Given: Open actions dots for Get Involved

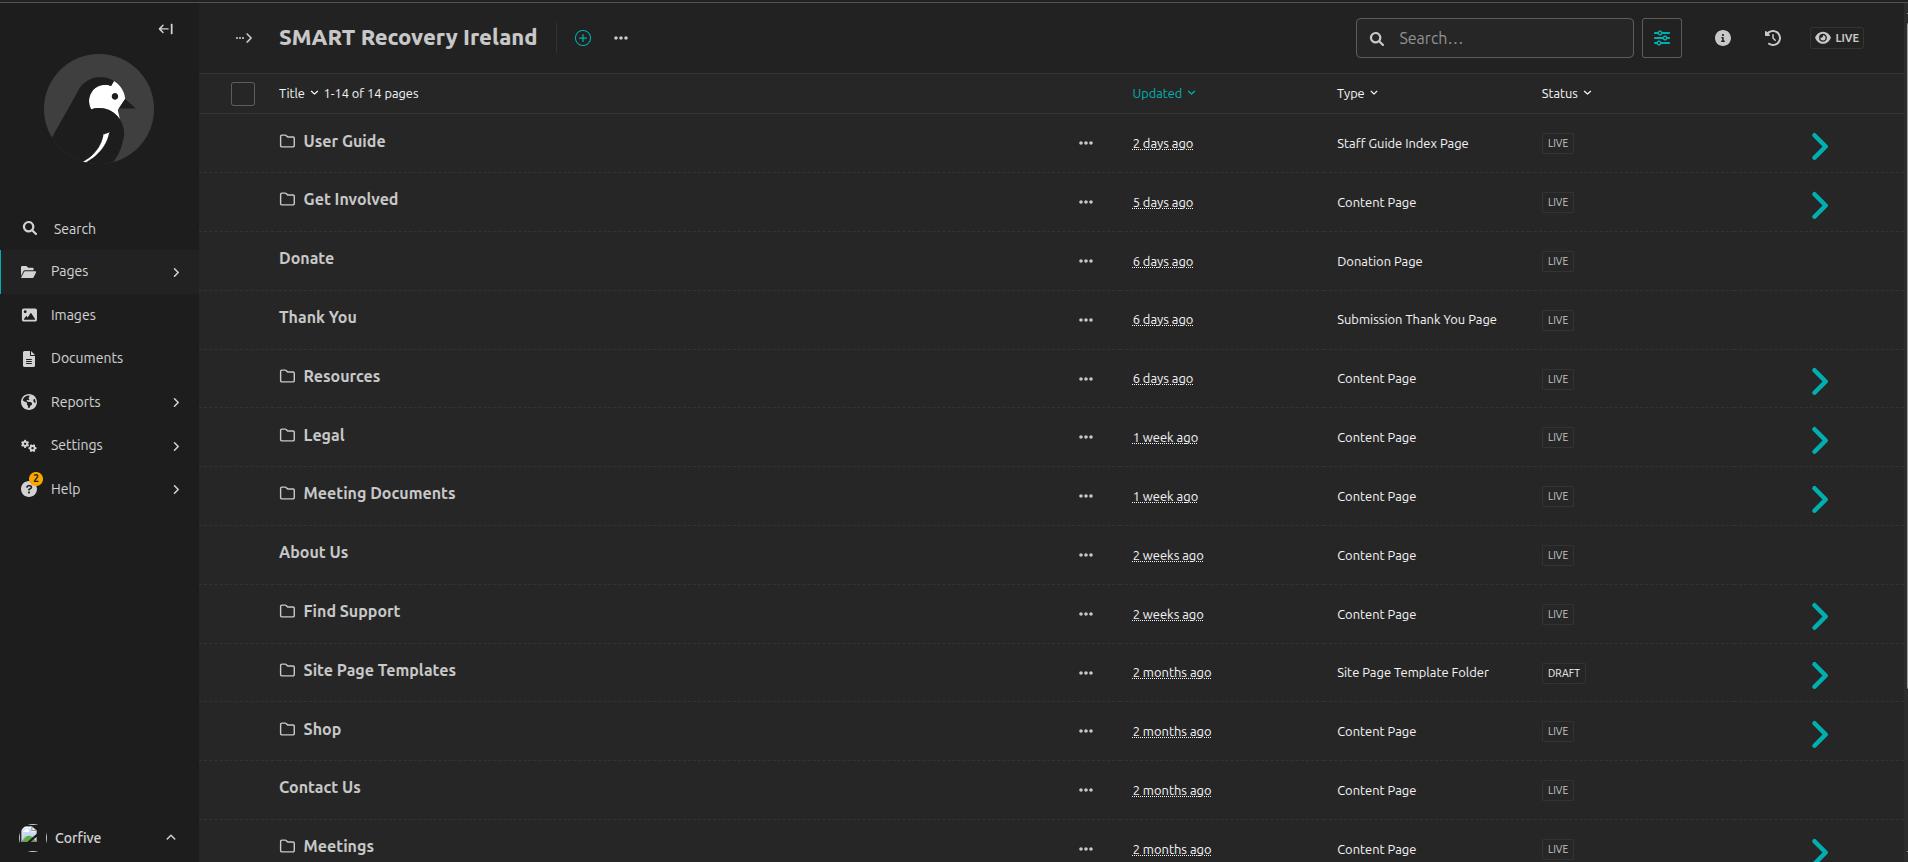Looking at the screenshot, I should pos(1086,202).
